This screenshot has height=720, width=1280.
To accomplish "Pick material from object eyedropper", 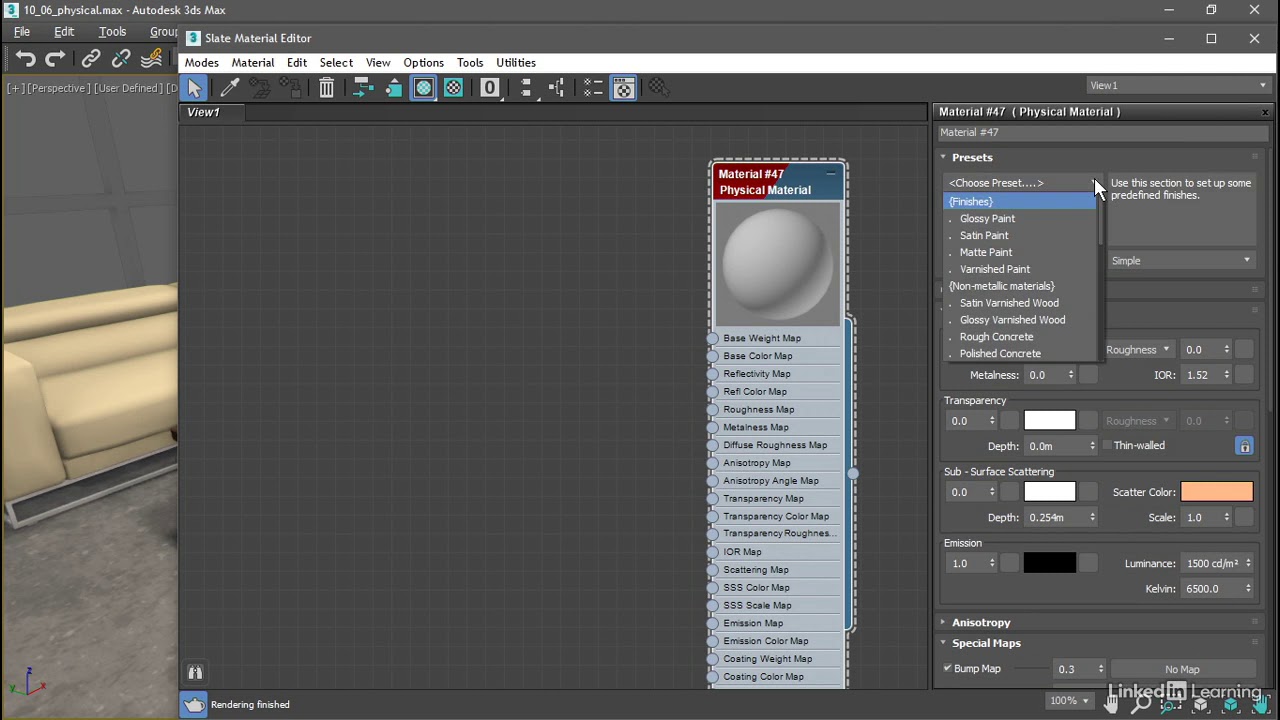I will 229,88.
